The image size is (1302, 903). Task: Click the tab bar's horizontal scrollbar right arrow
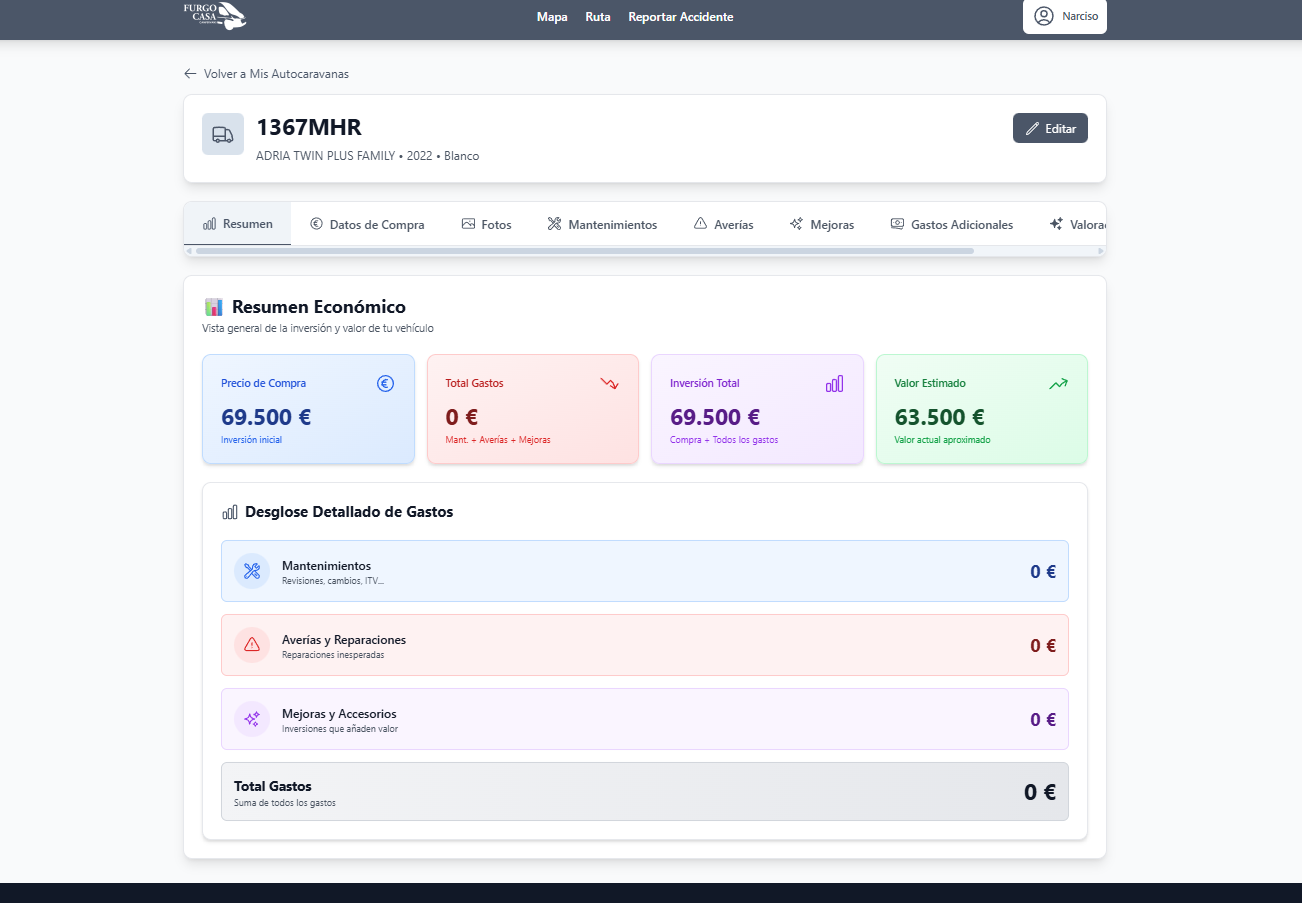(x=1101, y=251)
